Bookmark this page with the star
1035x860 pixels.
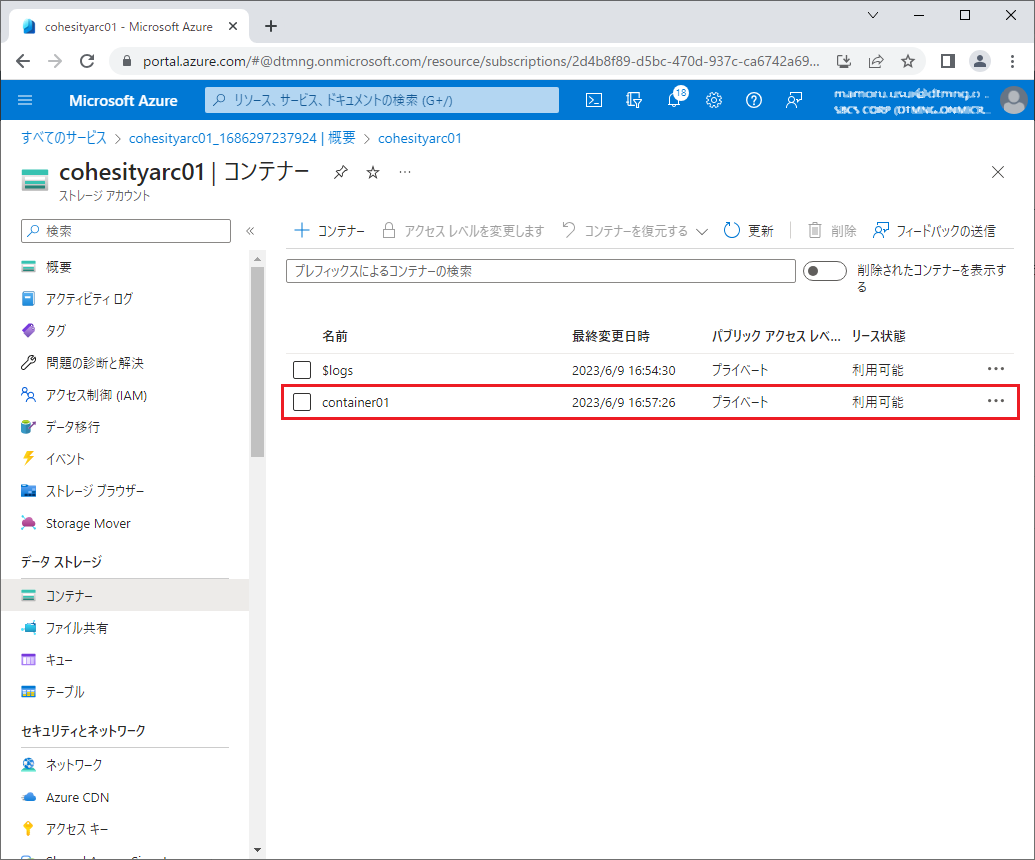[x=908, y=61]
